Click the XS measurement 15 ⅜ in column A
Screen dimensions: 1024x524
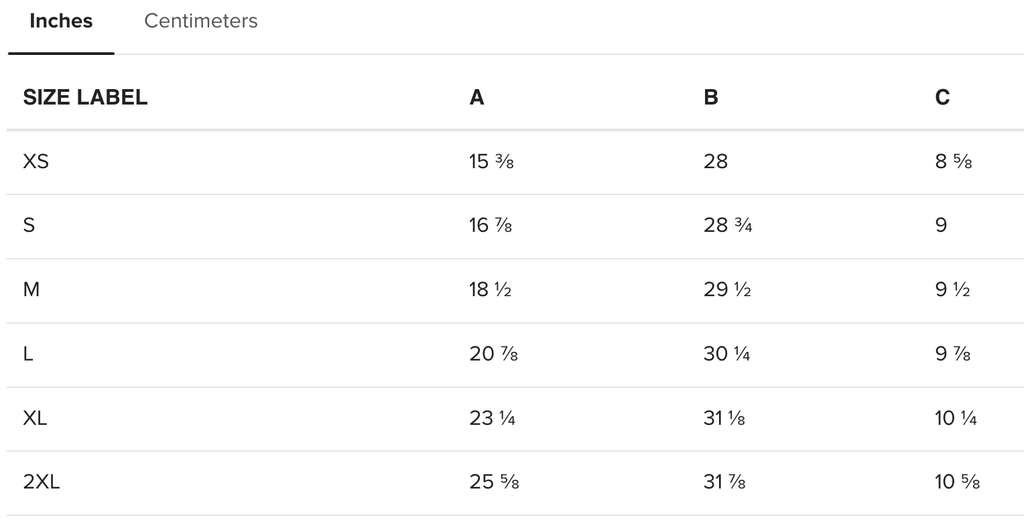491,161
